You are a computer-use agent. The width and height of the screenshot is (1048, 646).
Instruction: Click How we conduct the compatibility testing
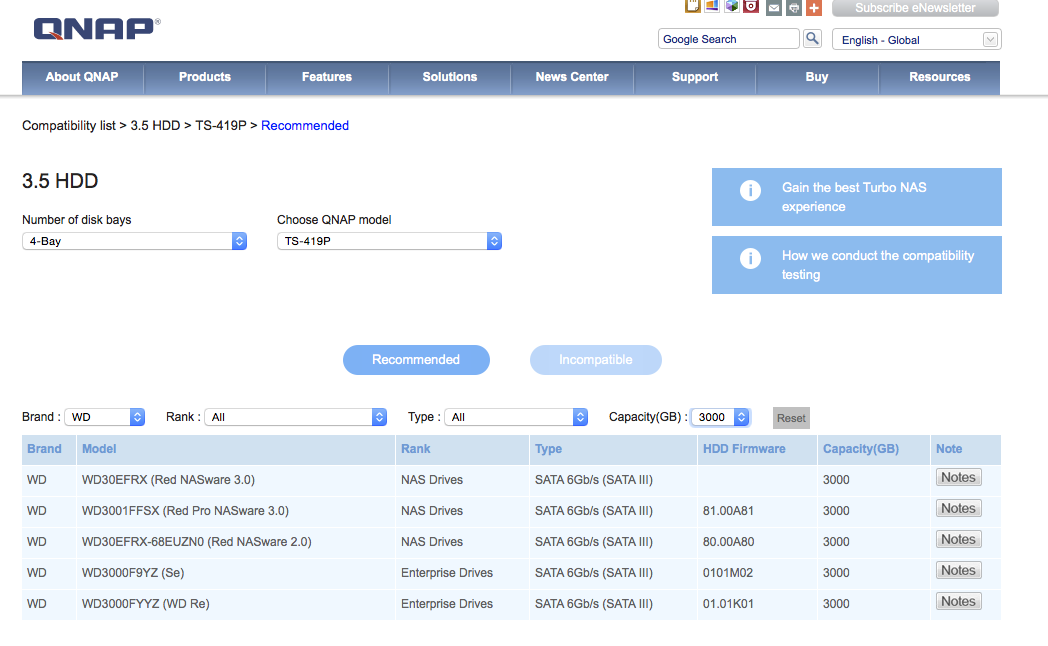point(857,265)
